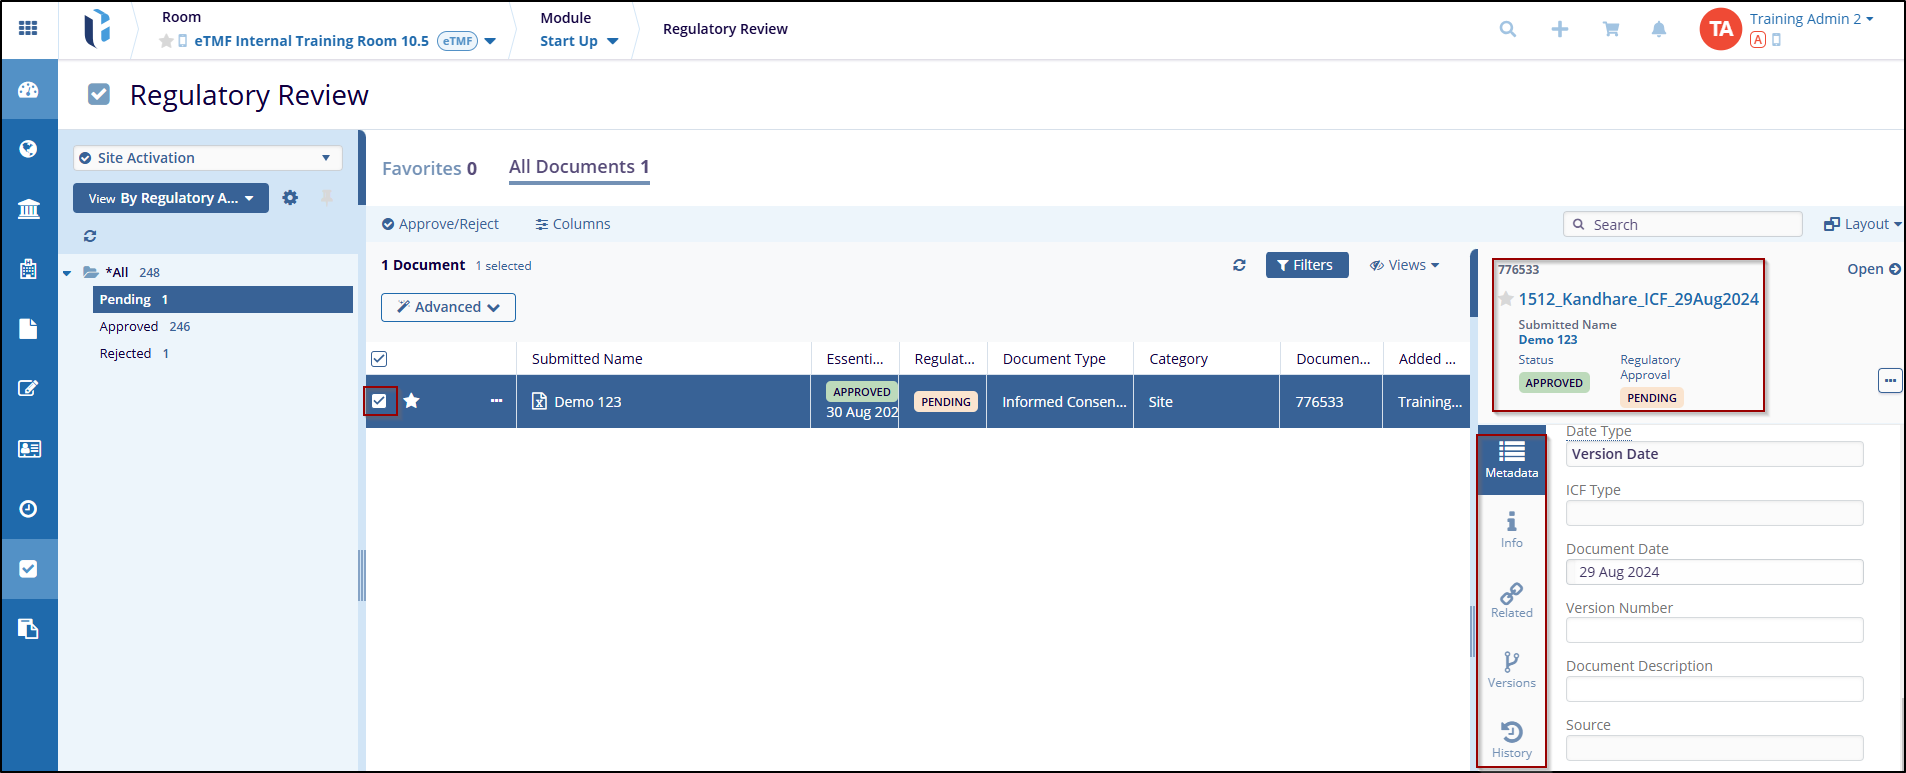Image resolution: width=1906 pixels, height=773 pixels.
Task: Open the Views dropdown
Action: (x=1404, y=265)
